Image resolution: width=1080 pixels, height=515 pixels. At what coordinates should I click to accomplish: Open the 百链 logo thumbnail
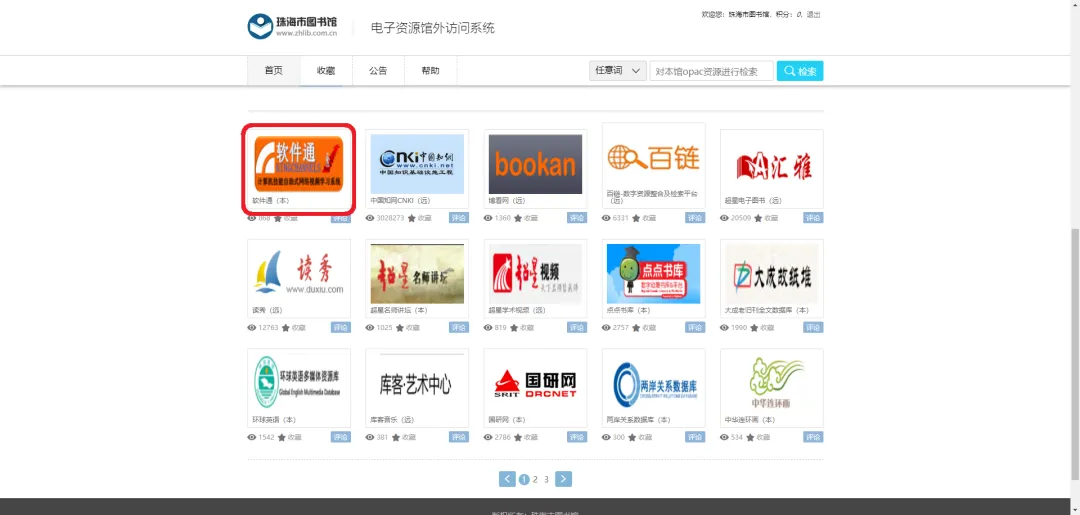[654, 157]
